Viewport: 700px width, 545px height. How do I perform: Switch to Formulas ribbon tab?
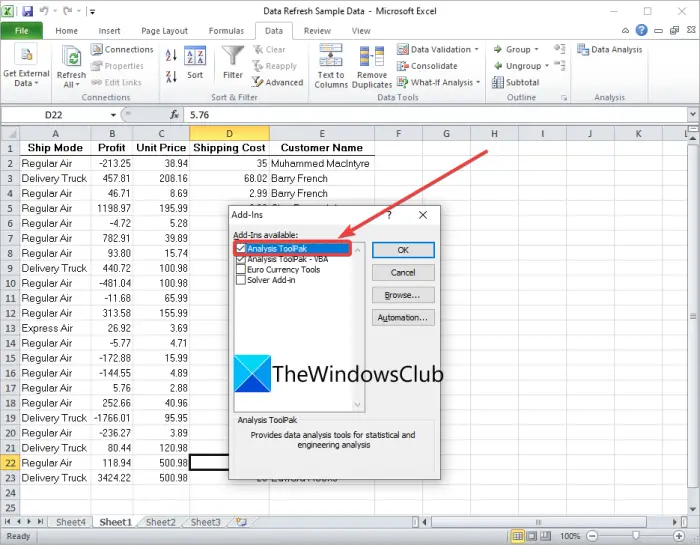[x=226, y=30]
